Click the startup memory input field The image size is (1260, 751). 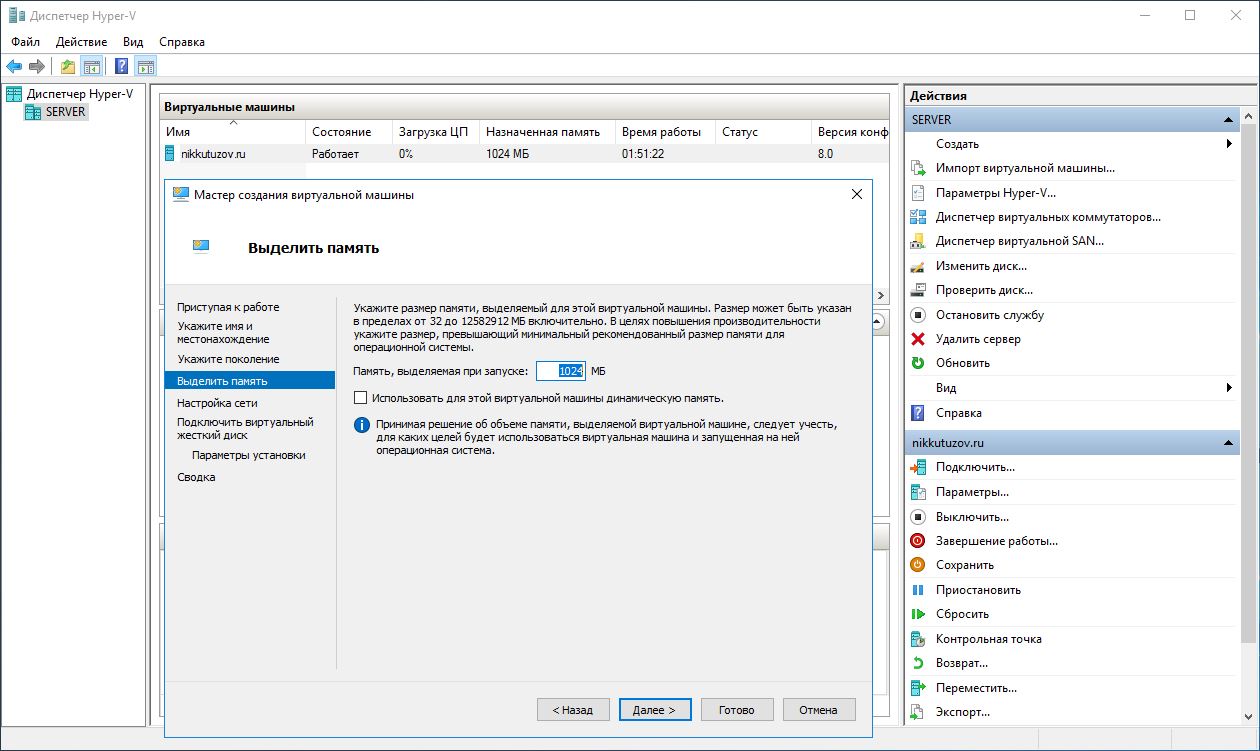point(560,371)
